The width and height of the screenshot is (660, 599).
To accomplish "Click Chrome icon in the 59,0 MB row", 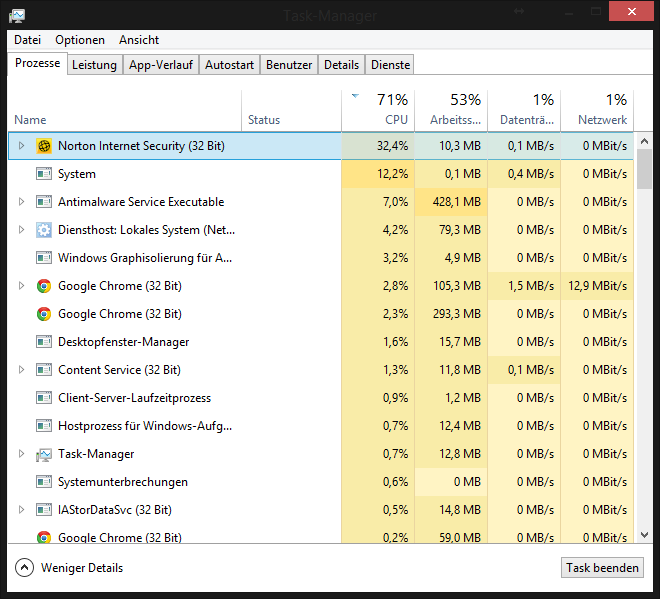I will pyautogui.click(x=44, y=537).
